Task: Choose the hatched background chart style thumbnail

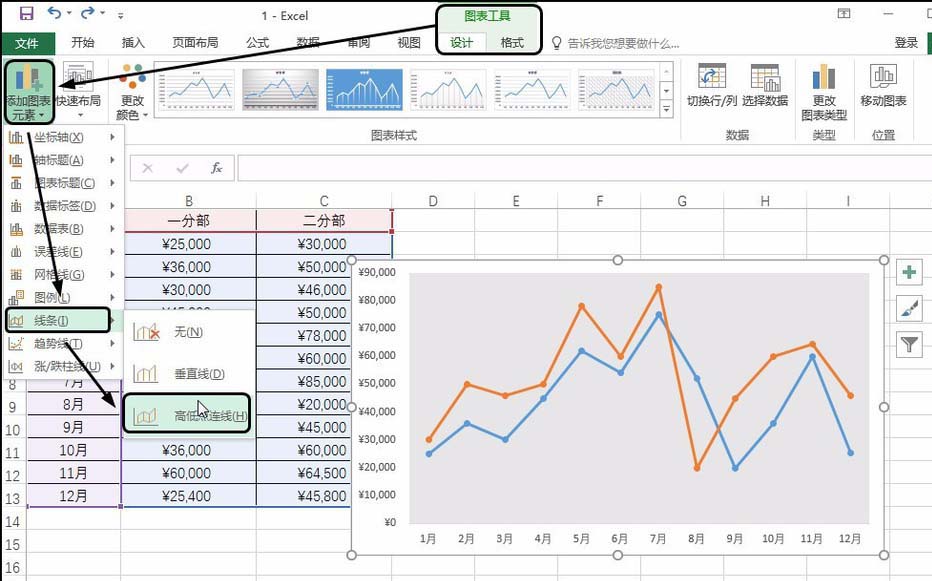Action: [x=616, y=89]
